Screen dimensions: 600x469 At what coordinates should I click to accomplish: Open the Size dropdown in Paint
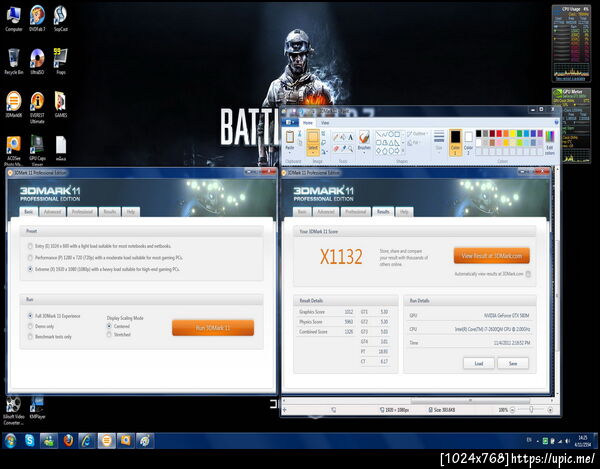tap(439, 142)
